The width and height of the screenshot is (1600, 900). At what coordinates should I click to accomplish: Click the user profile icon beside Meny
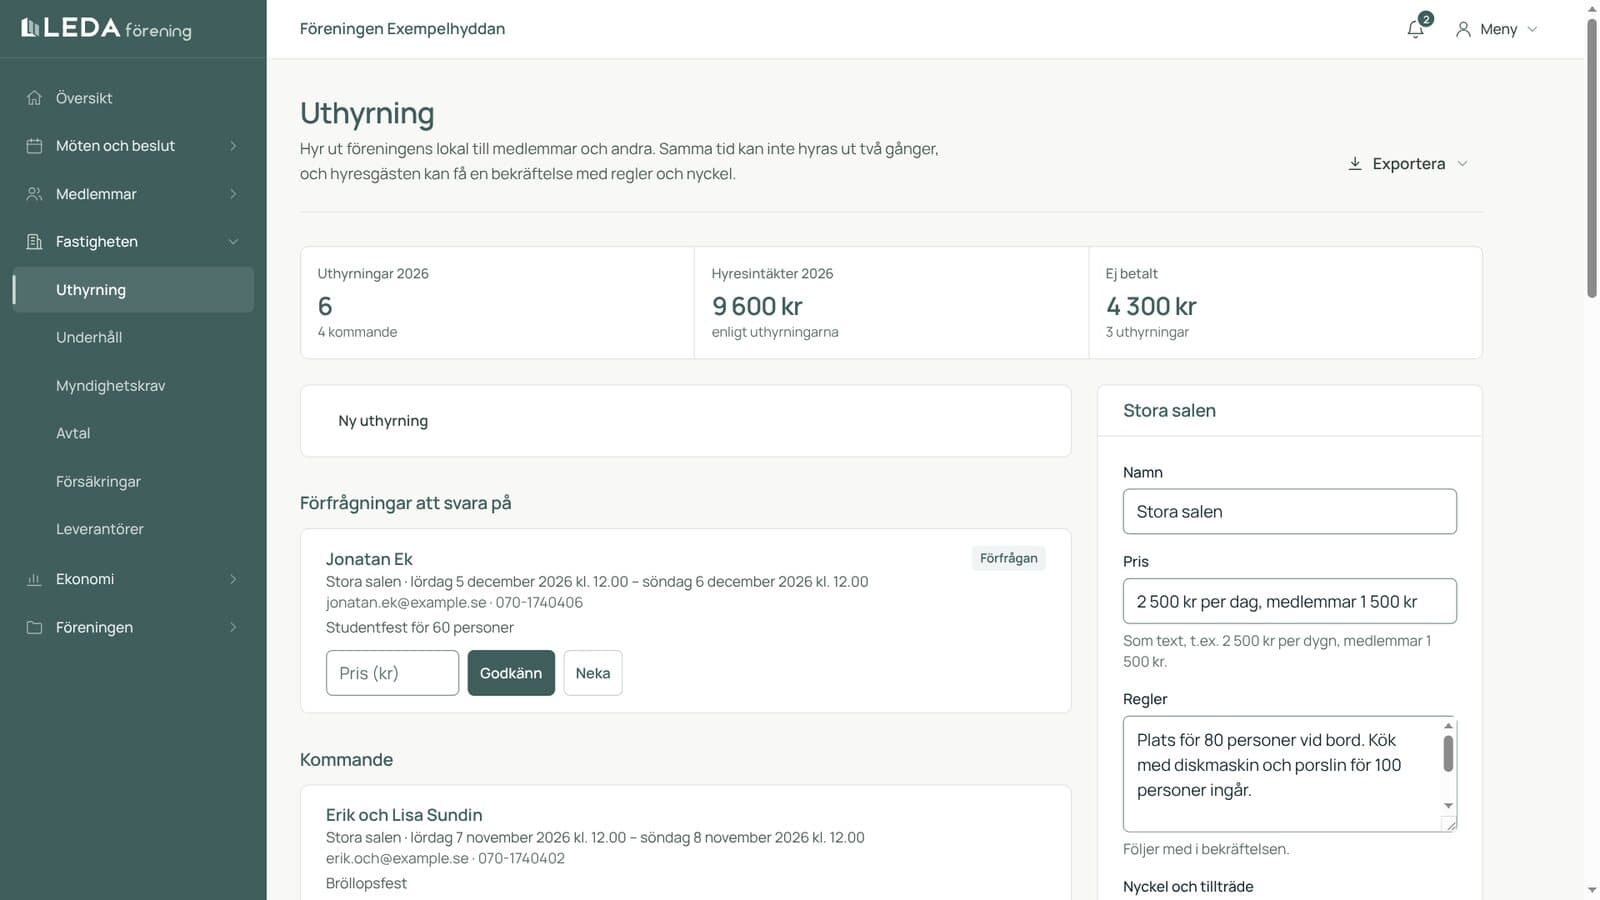point(1463,29)
